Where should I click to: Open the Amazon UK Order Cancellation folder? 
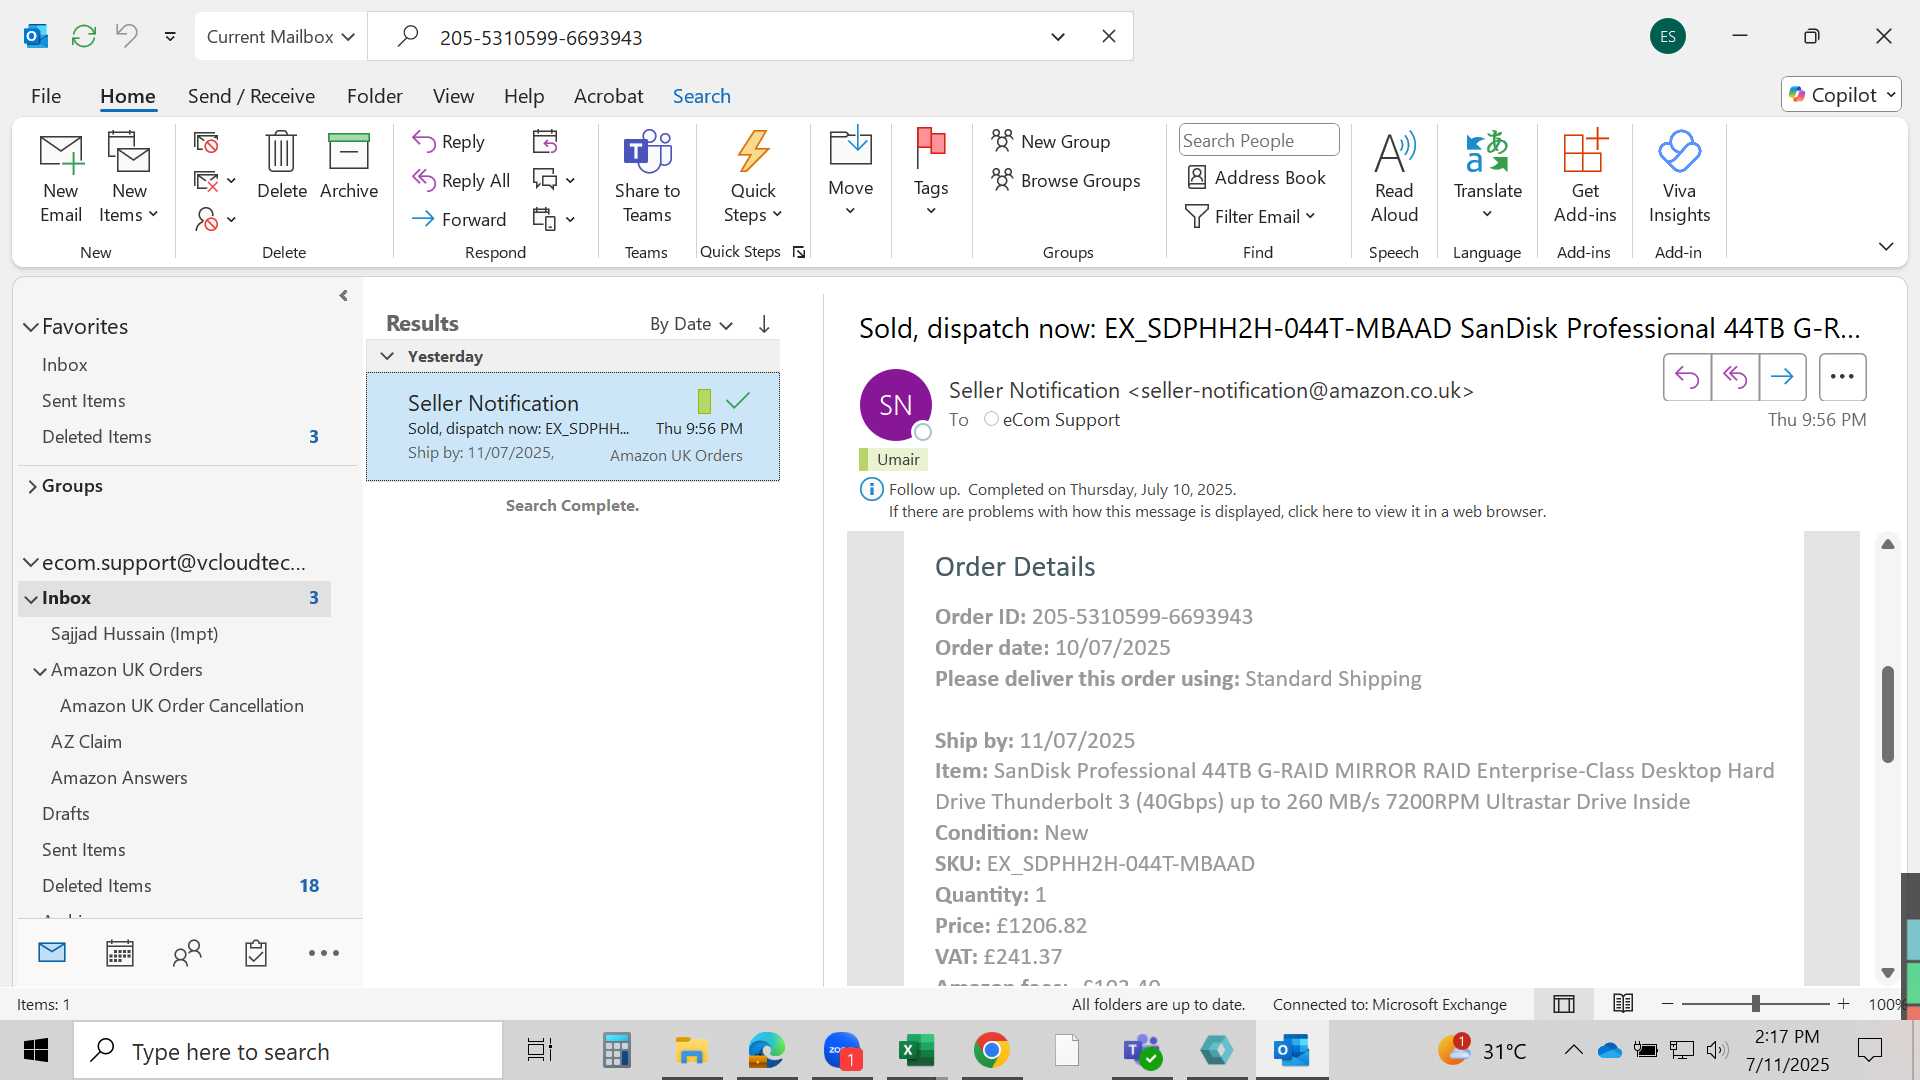[x=181, y=706]
